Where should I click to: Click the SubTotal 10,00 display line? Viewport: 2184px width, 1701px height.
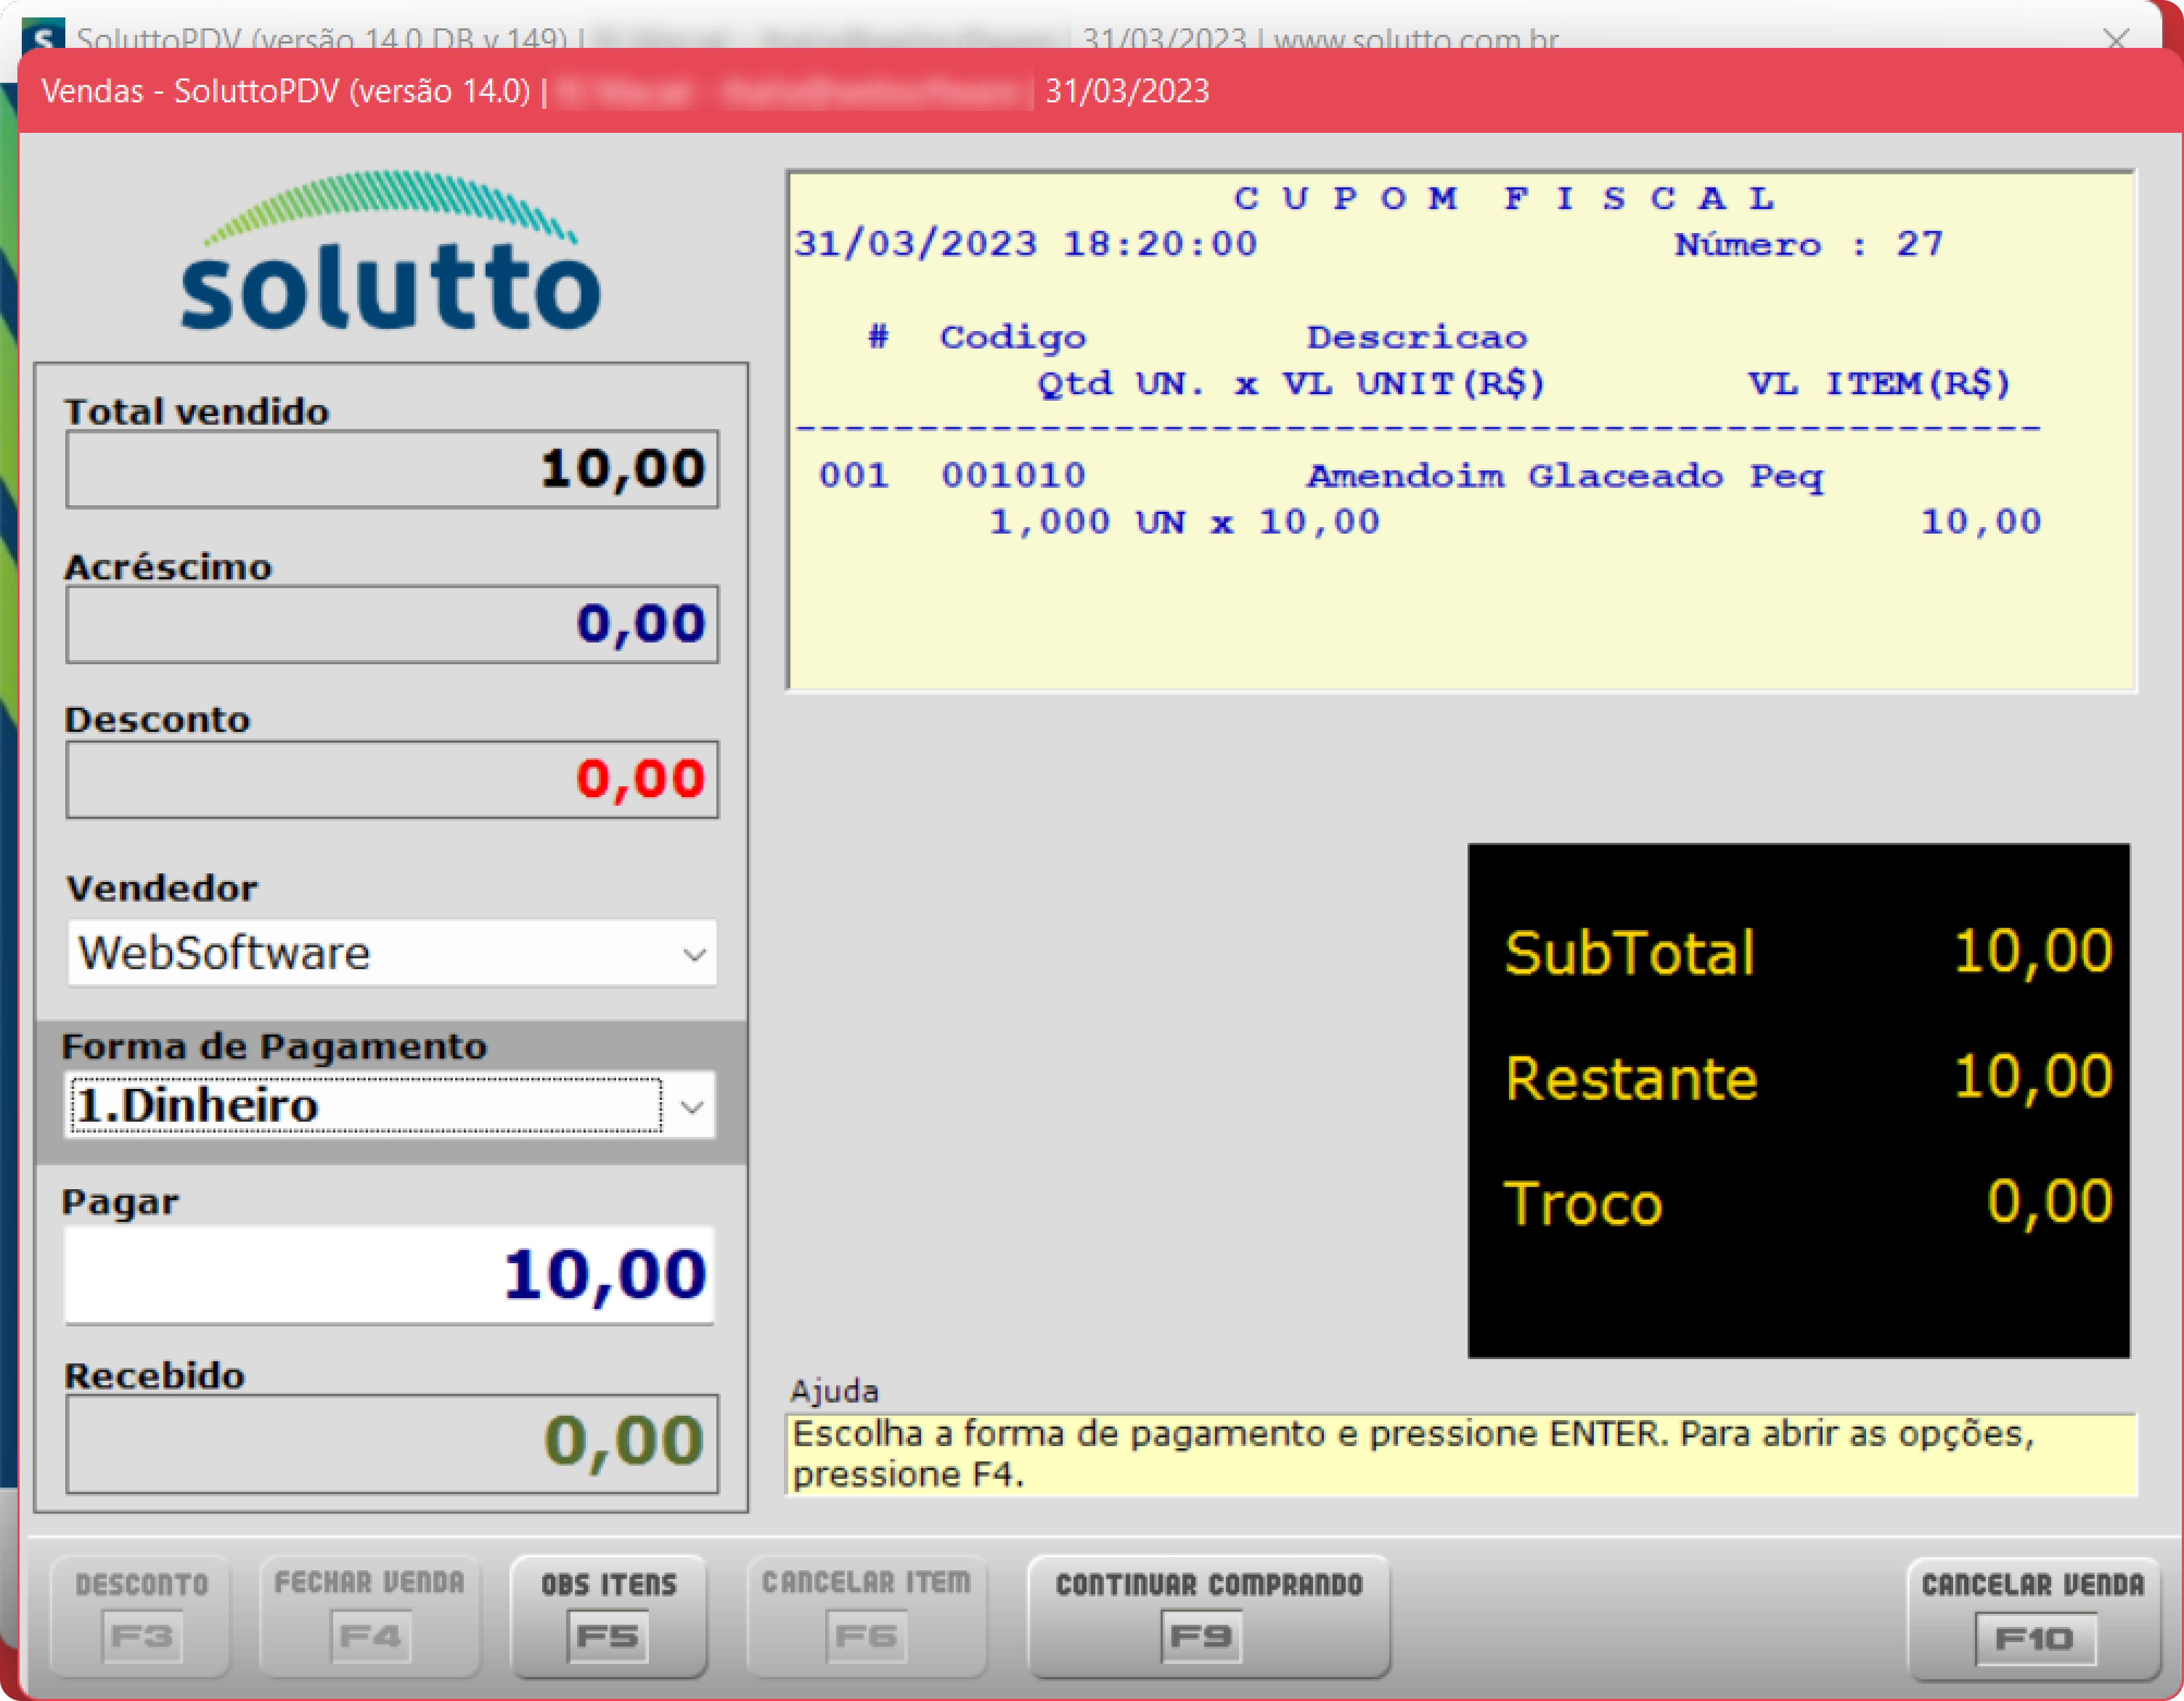1808,952
